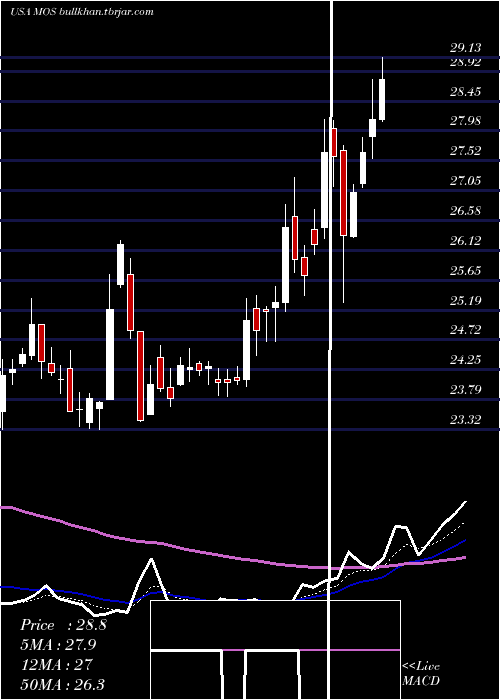Click the tall red candlestick below 27.52

pos(343,193)
